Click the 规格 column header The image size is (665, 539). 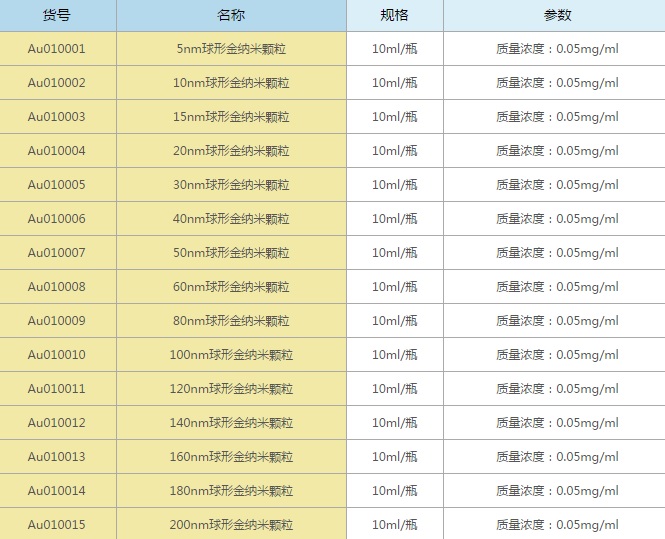click(x=394, y=16)
